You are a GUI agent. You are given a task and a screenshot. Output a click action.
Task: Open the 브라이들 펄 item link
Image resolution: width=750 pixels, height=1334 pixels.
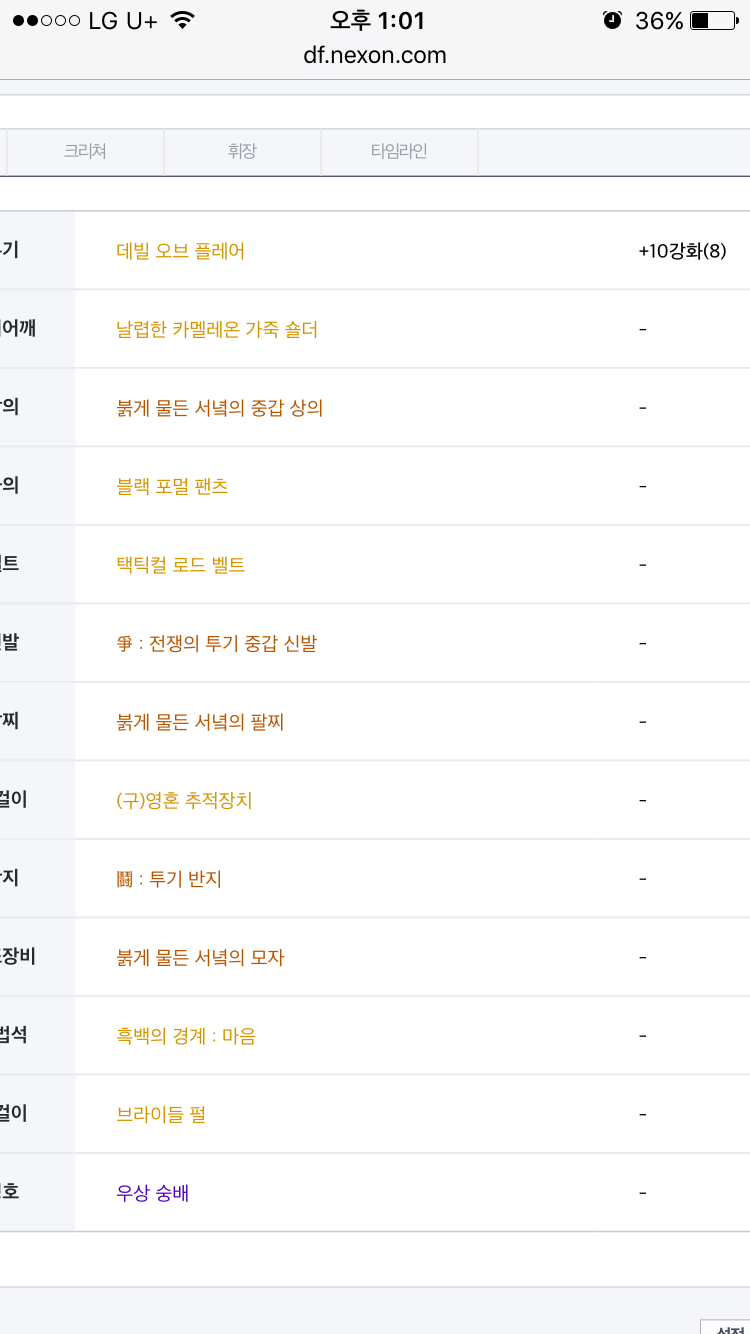[161, 1114]
